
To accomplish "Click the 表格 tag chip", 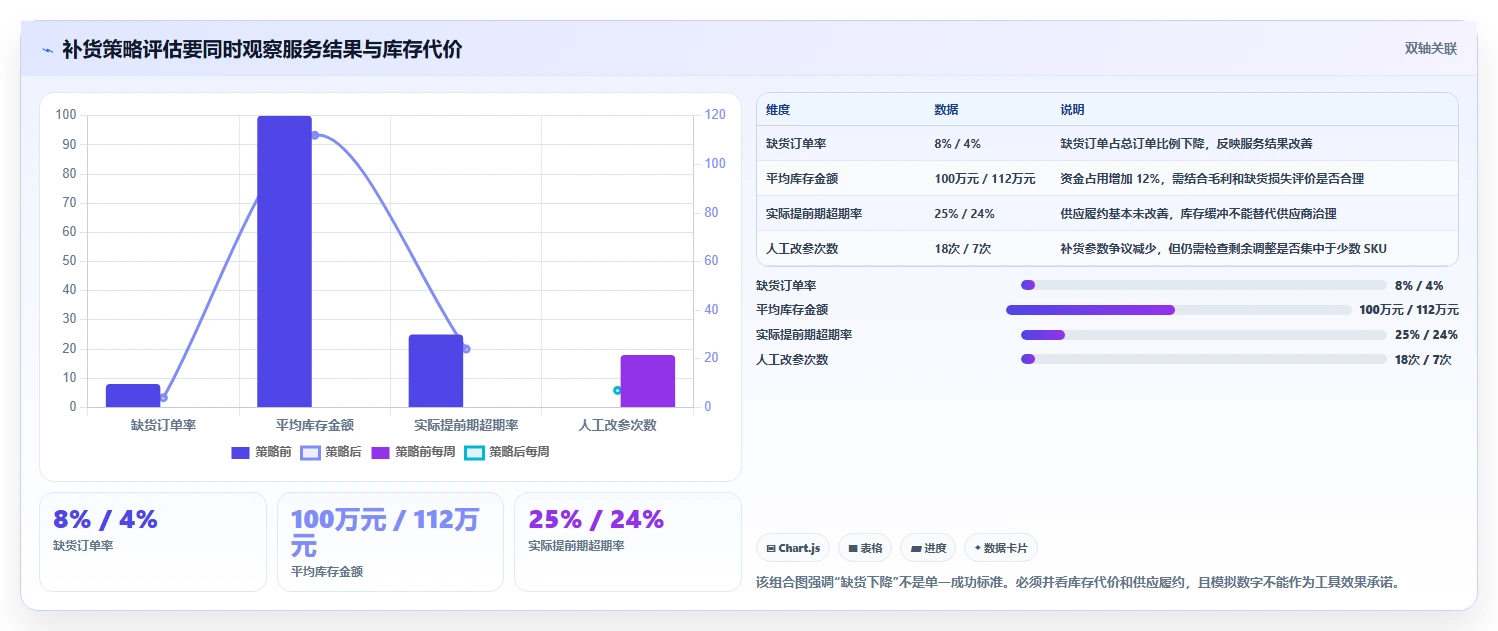I will tap(865, 548).
